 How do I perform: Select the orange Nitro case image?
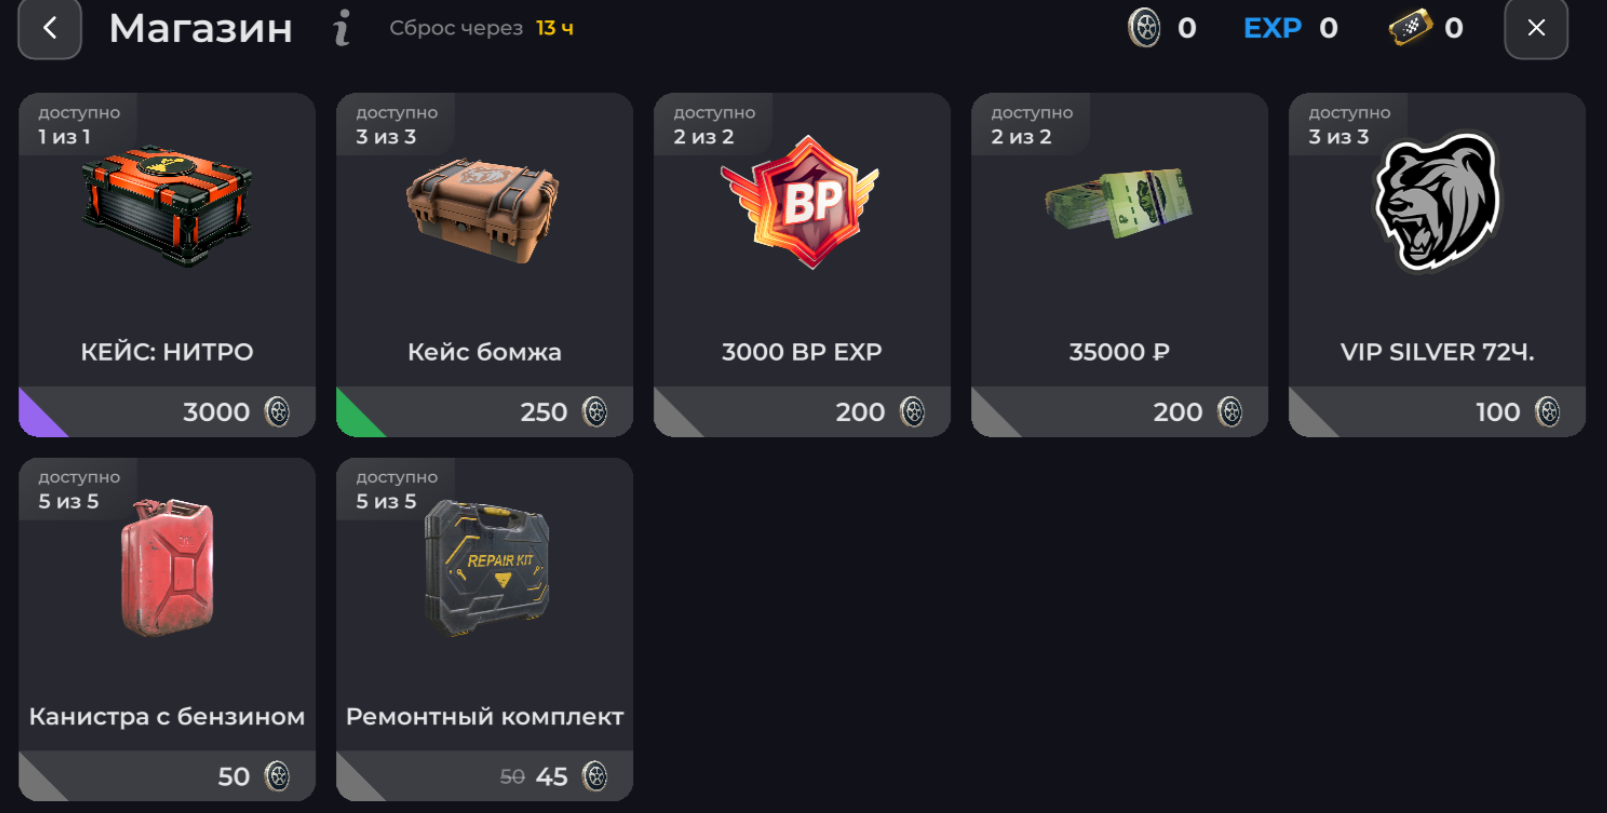[x=167, y=205]
